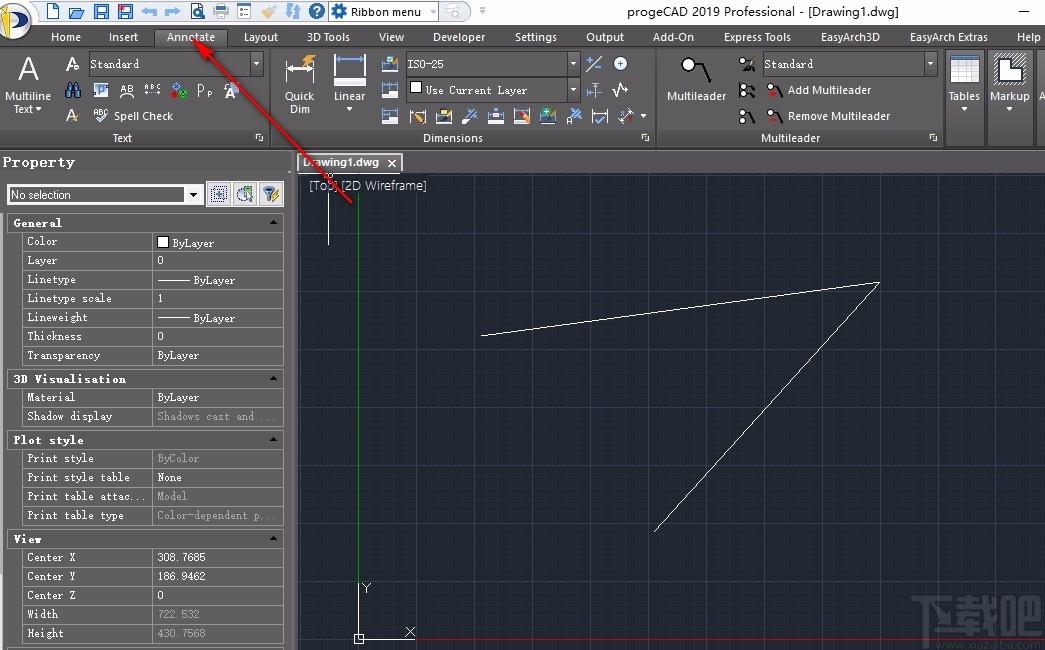Click Remove Multileader

click(828, 116)
